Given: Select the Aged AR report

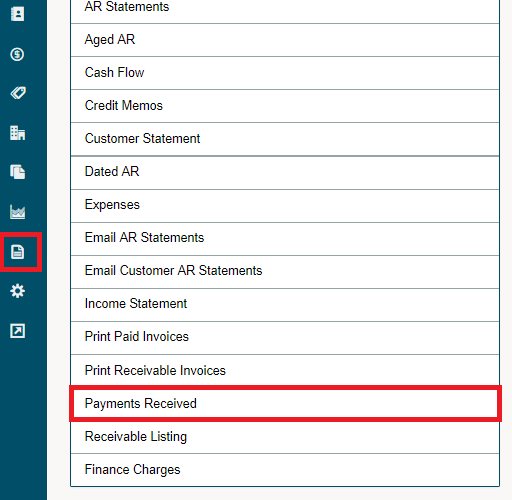Looking at the screenshot, I should click(285, 40).
